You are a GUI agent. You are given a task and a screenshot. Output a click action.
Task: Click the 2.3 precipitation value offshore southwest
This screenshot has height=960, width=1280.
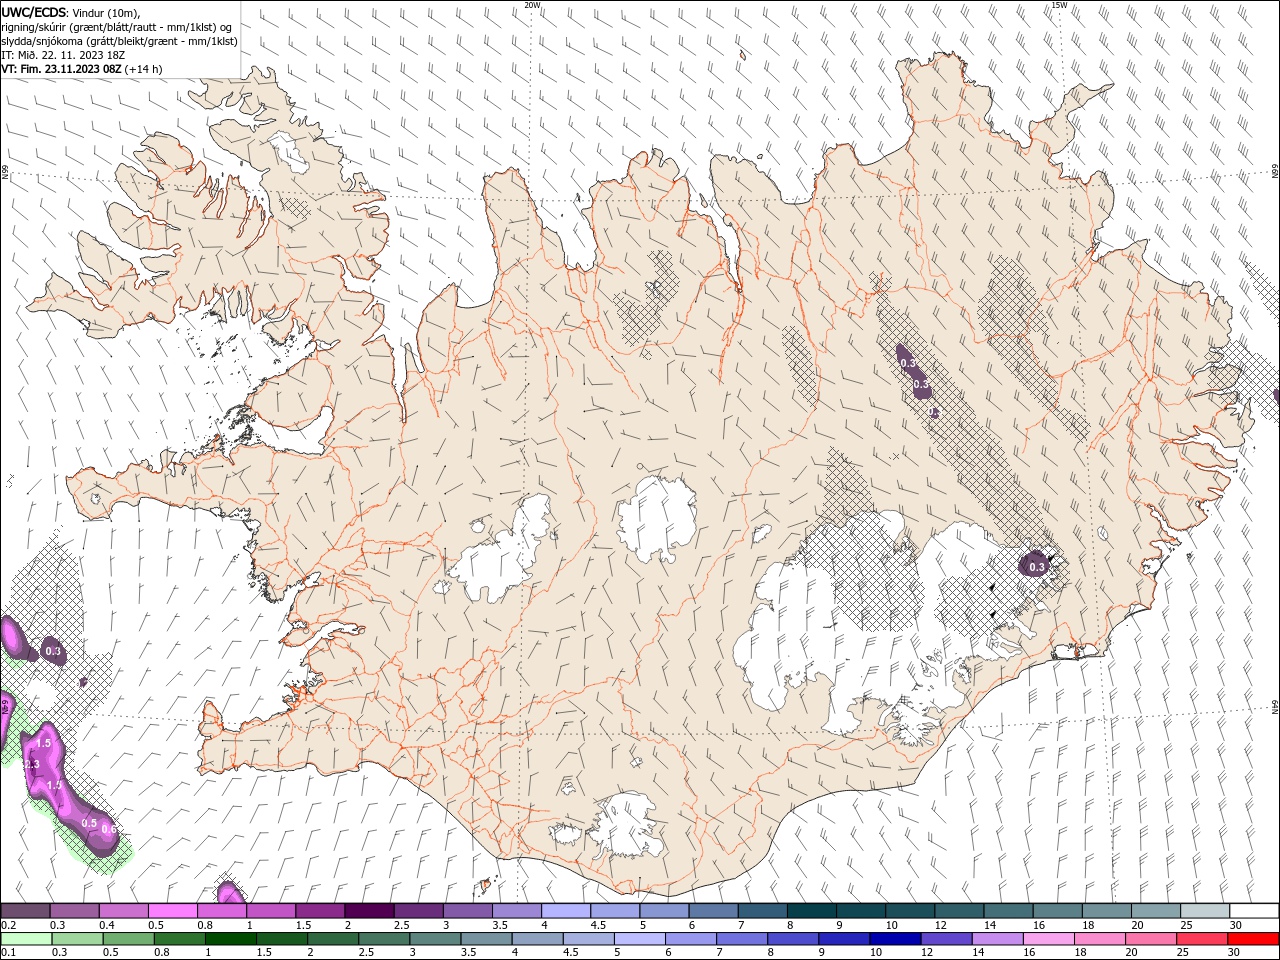31,764
